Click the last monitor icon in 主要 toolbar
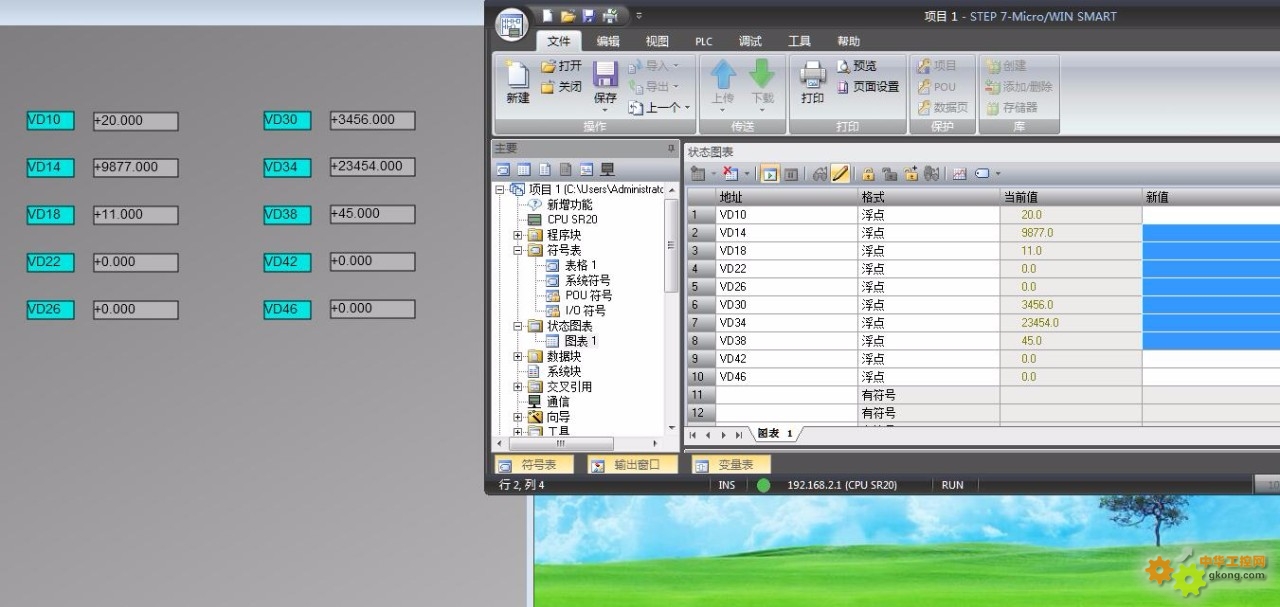The width and height of the screenshot is (1280, 607). click(607, 169)
